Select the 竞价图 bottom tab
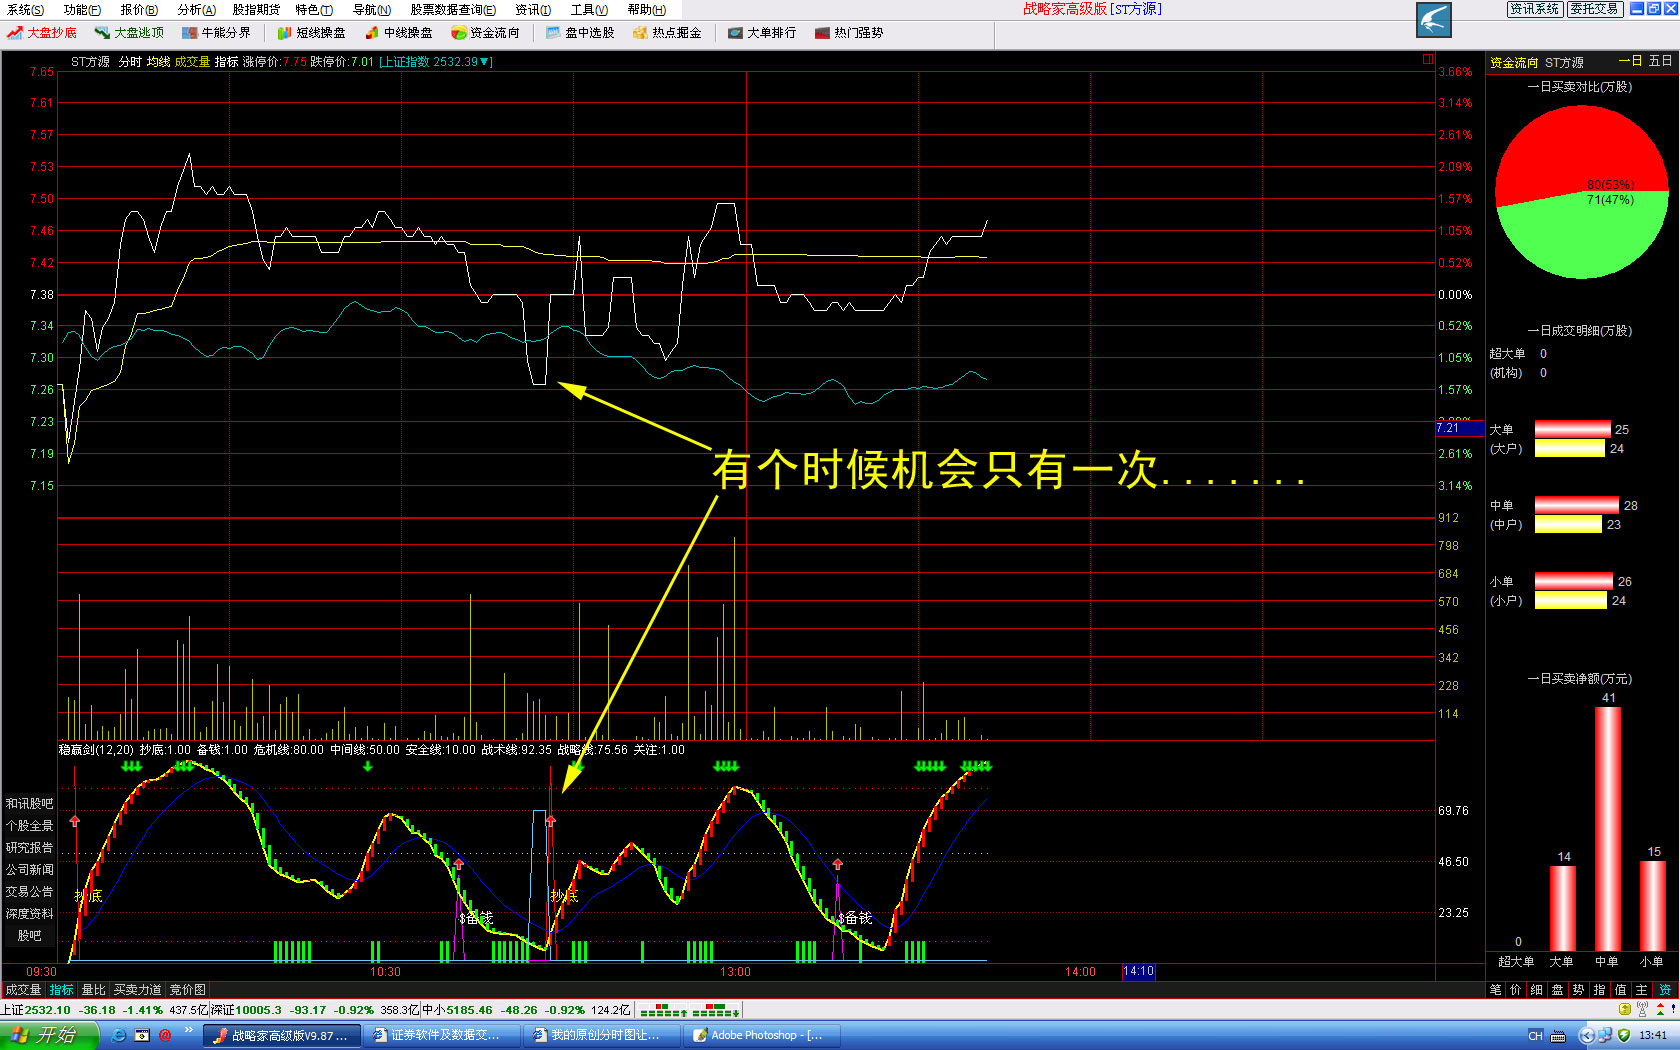 187,990
